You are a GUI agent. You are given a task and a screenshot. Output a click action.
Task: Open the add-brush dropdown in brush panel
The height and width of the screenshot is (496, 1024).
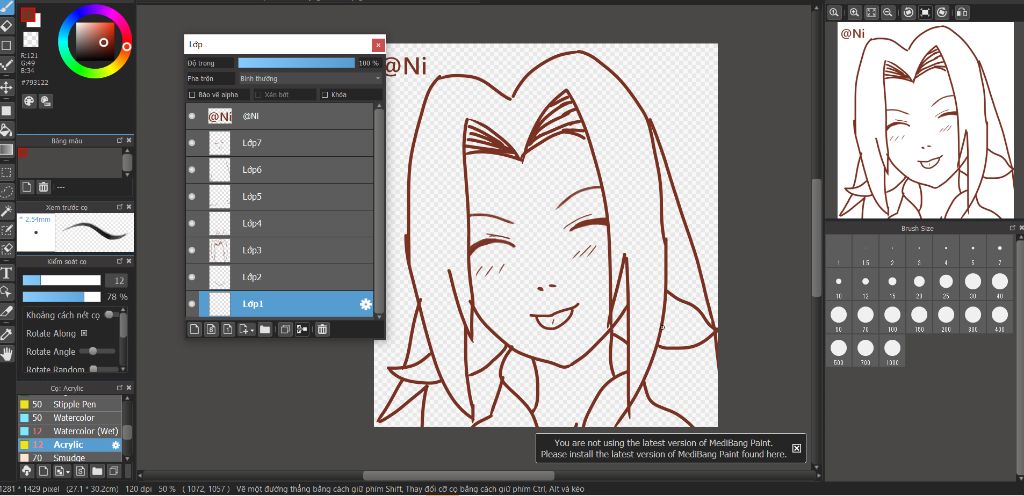[68, 471]
